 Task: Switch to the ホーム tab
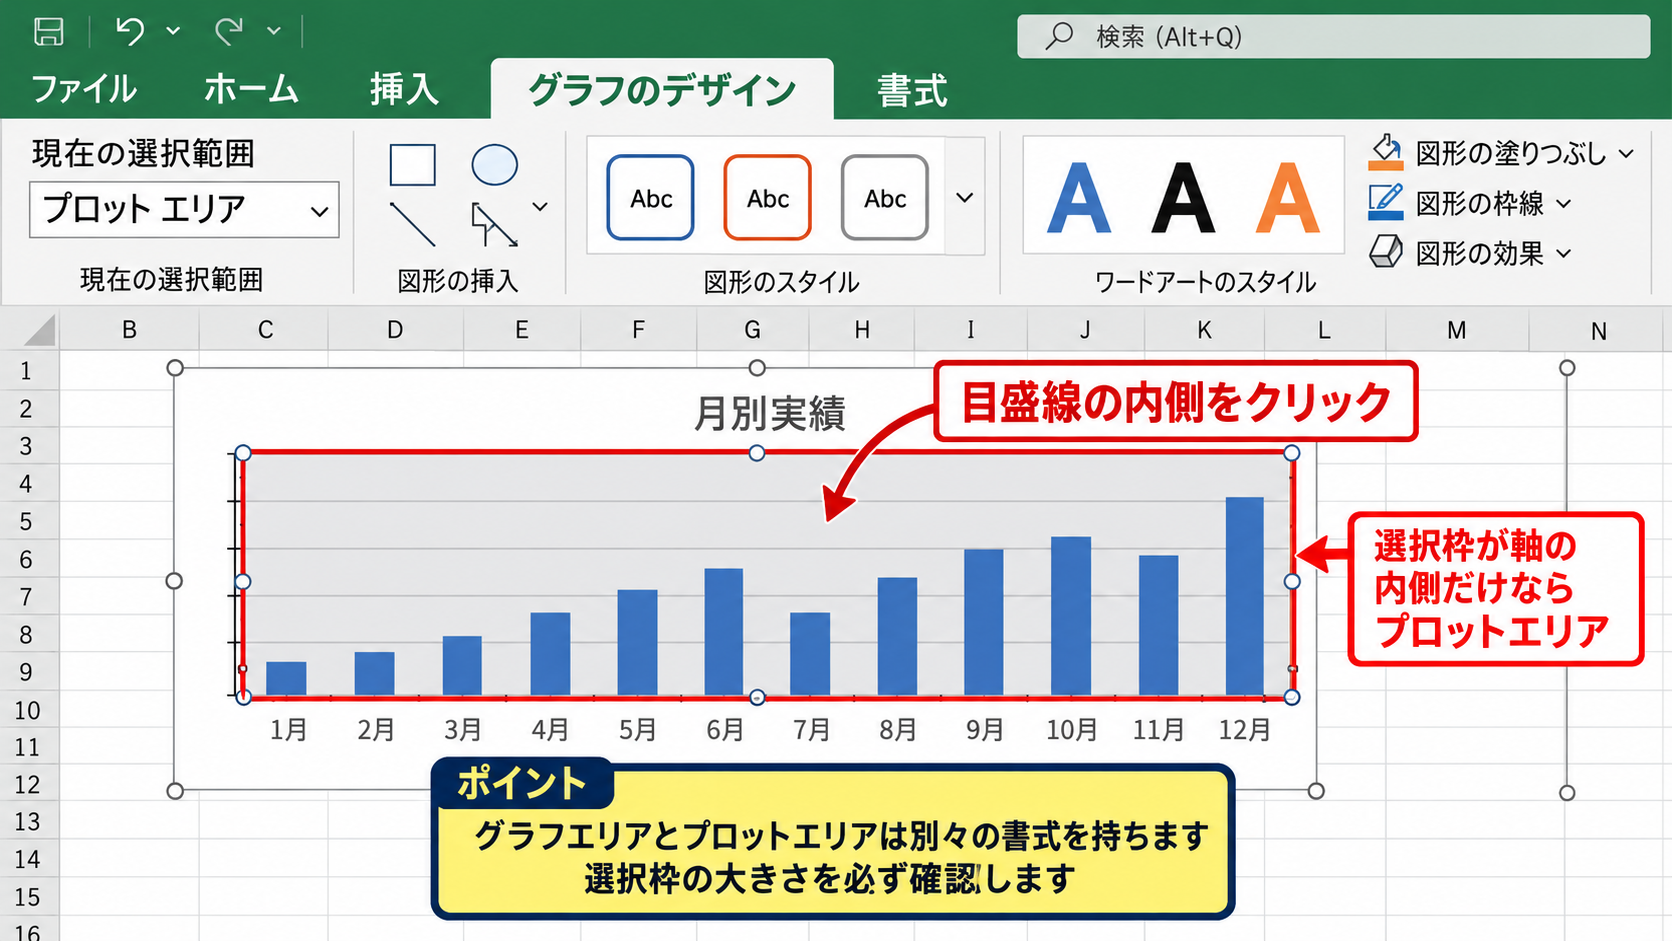tap(251, 90)
